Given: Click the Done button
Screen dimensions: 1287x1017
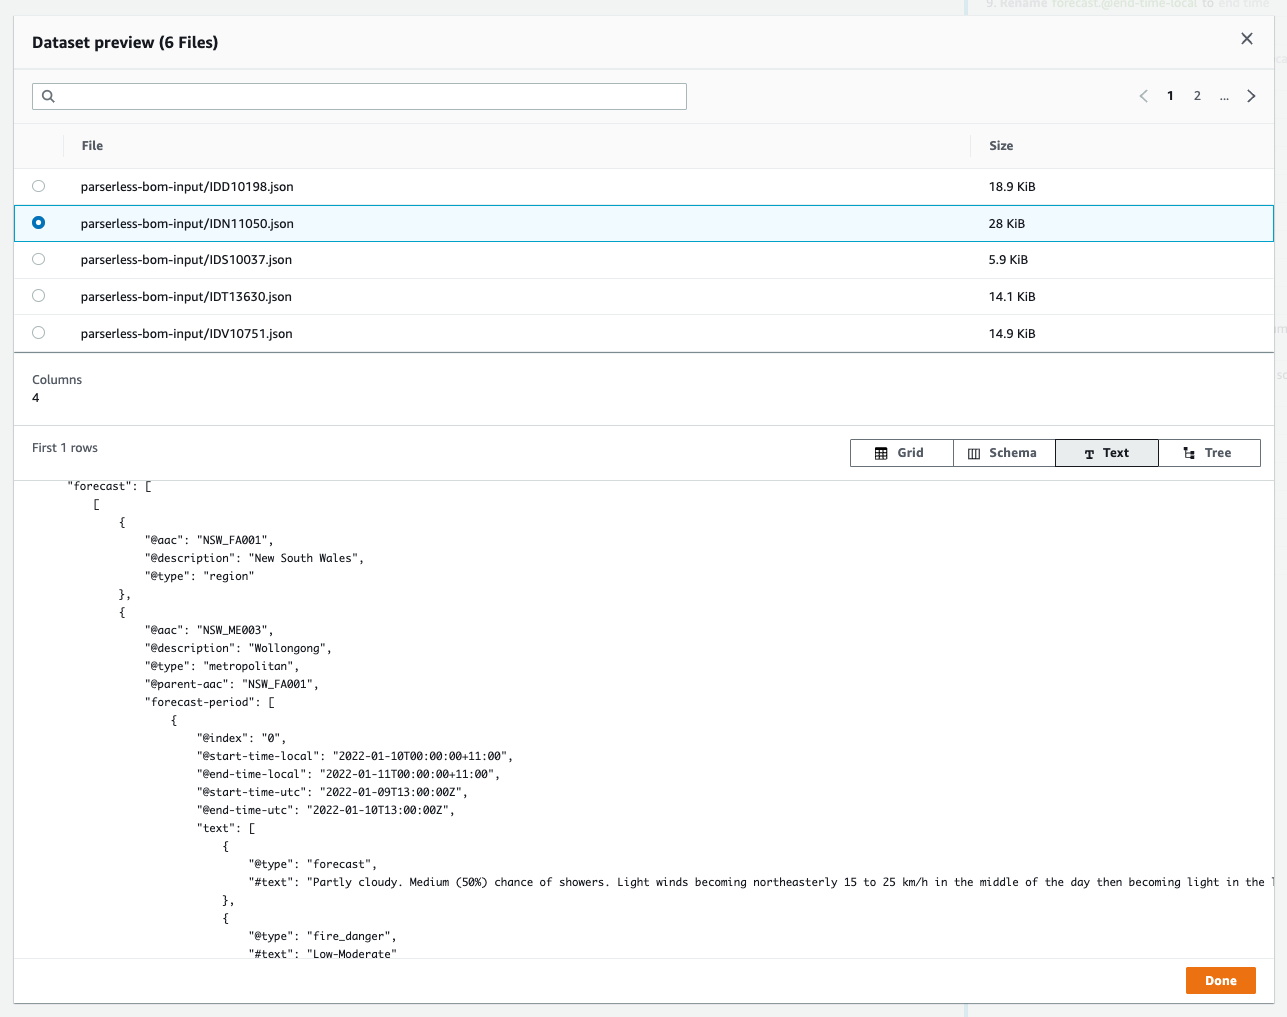Looking at the screenshot, I should 1221,981.
